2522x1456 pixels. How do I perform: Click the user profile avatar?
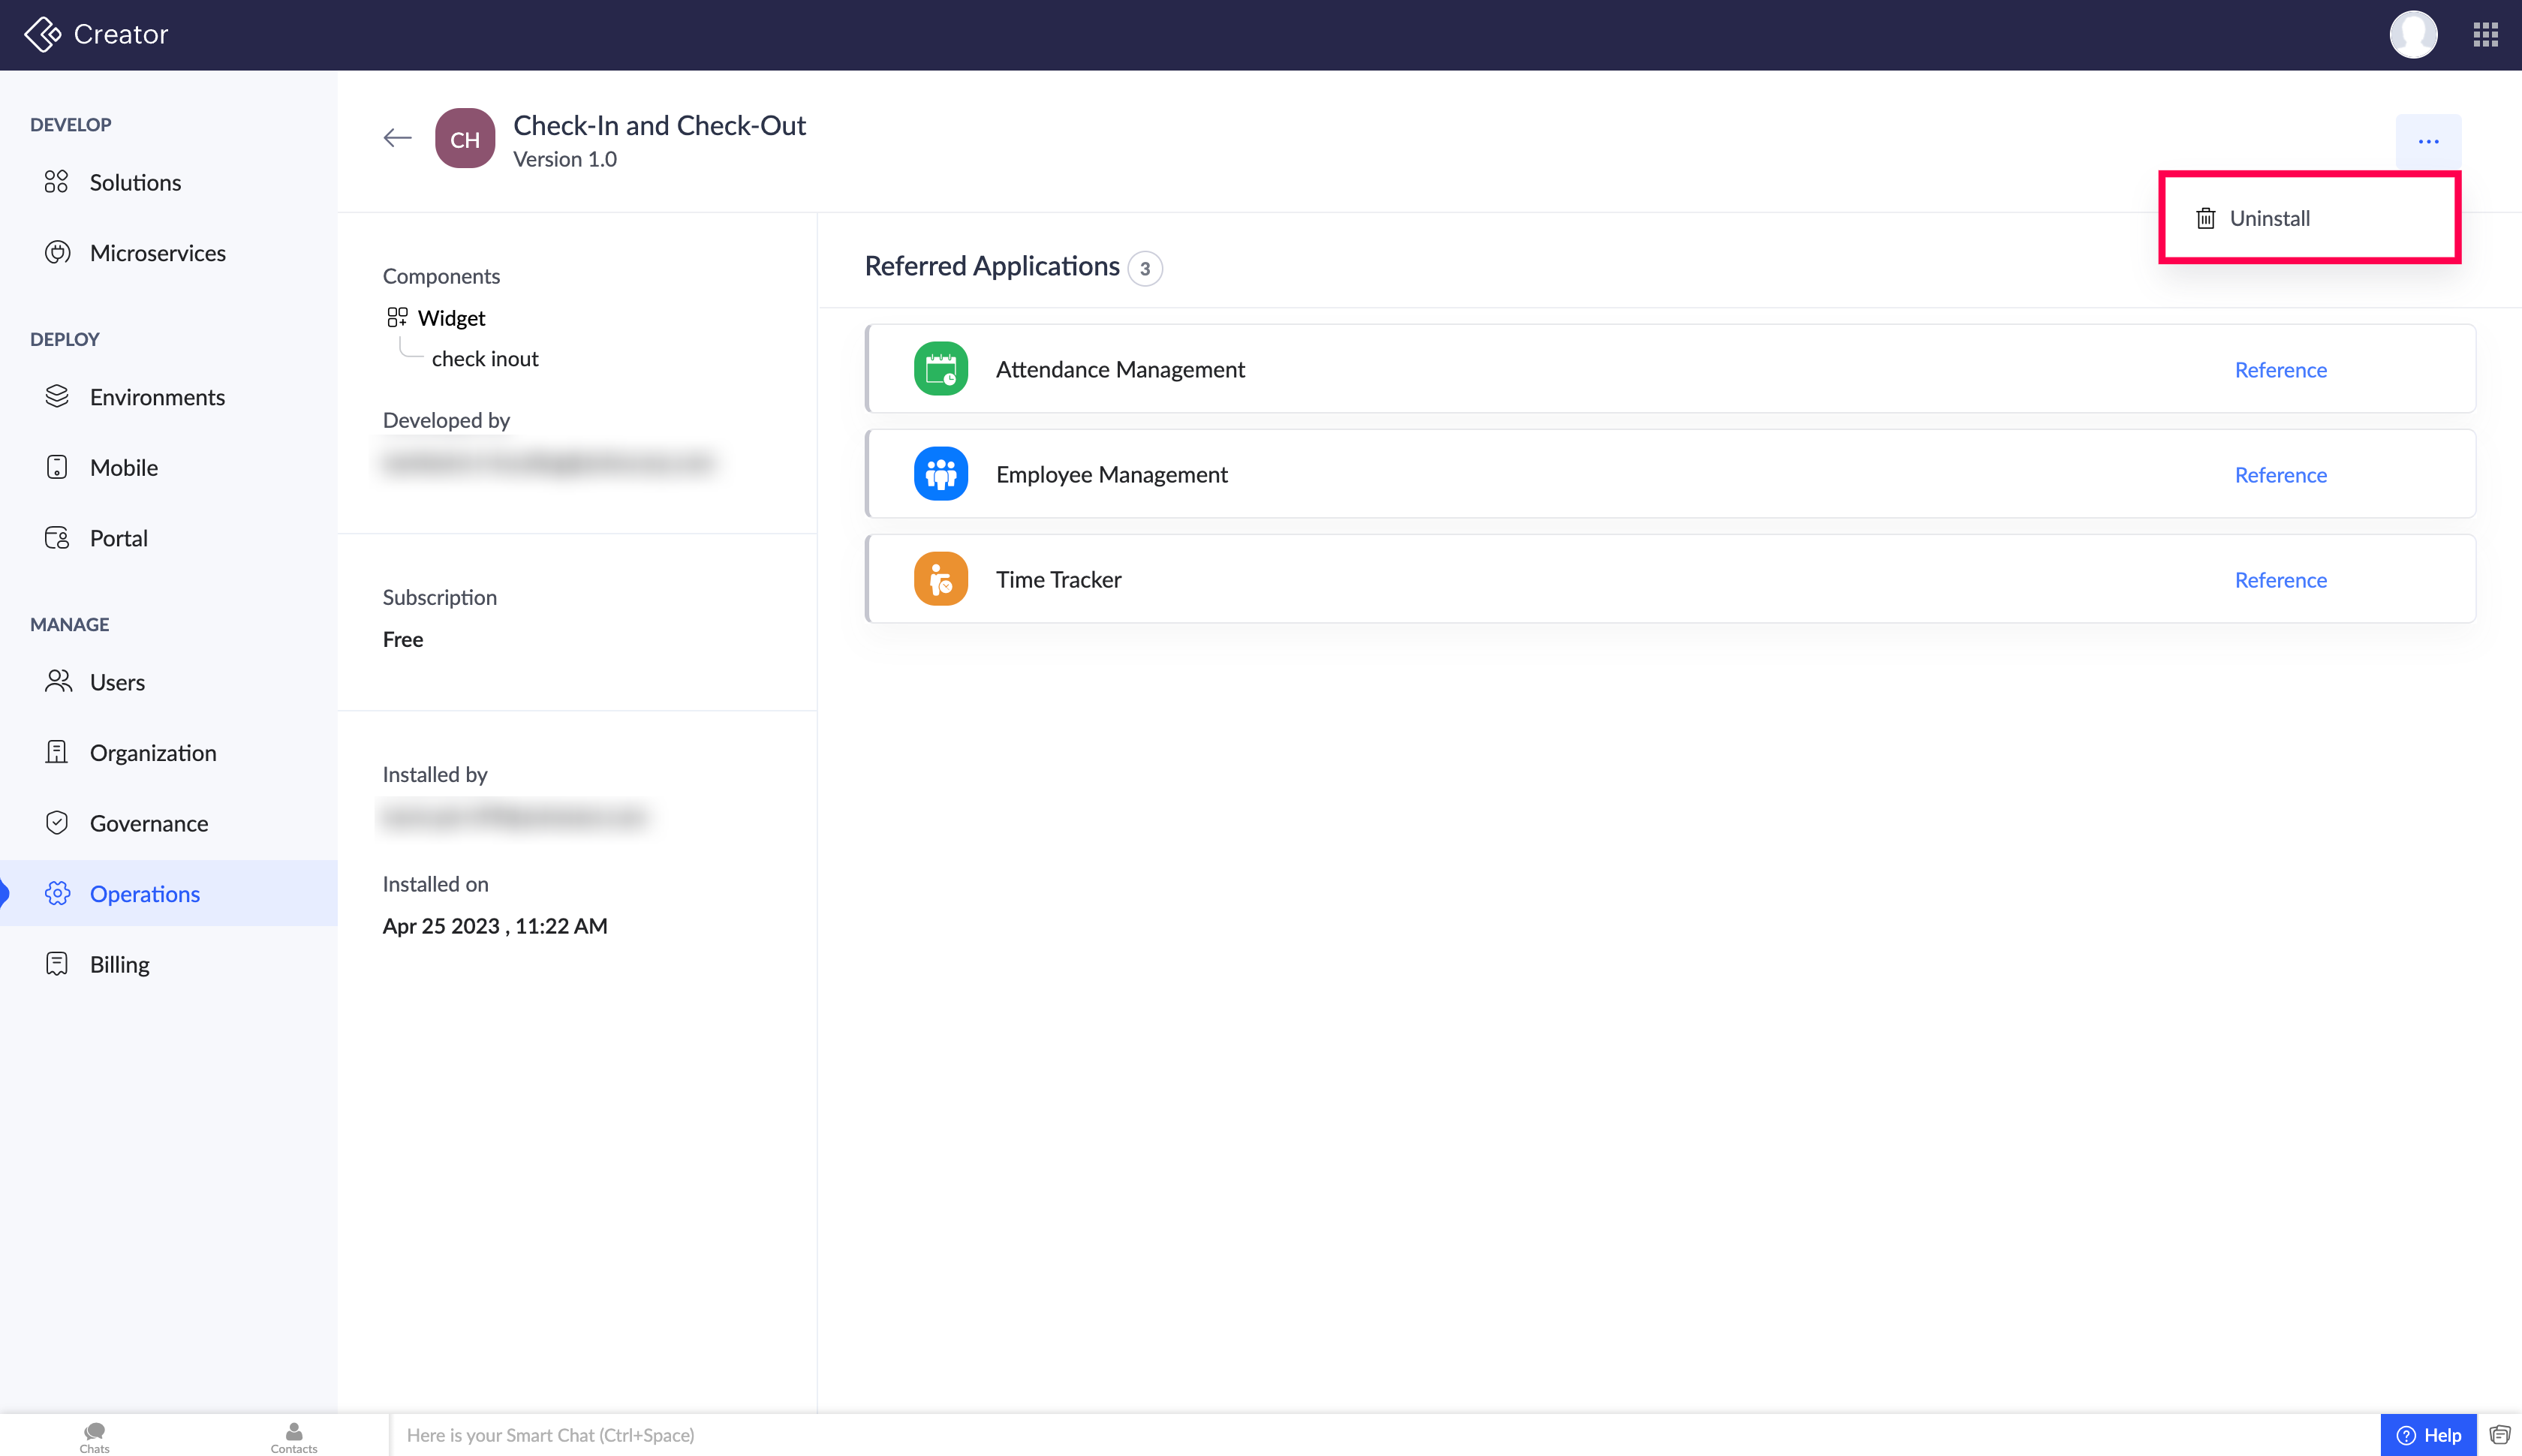click(x=2412, y=35)
